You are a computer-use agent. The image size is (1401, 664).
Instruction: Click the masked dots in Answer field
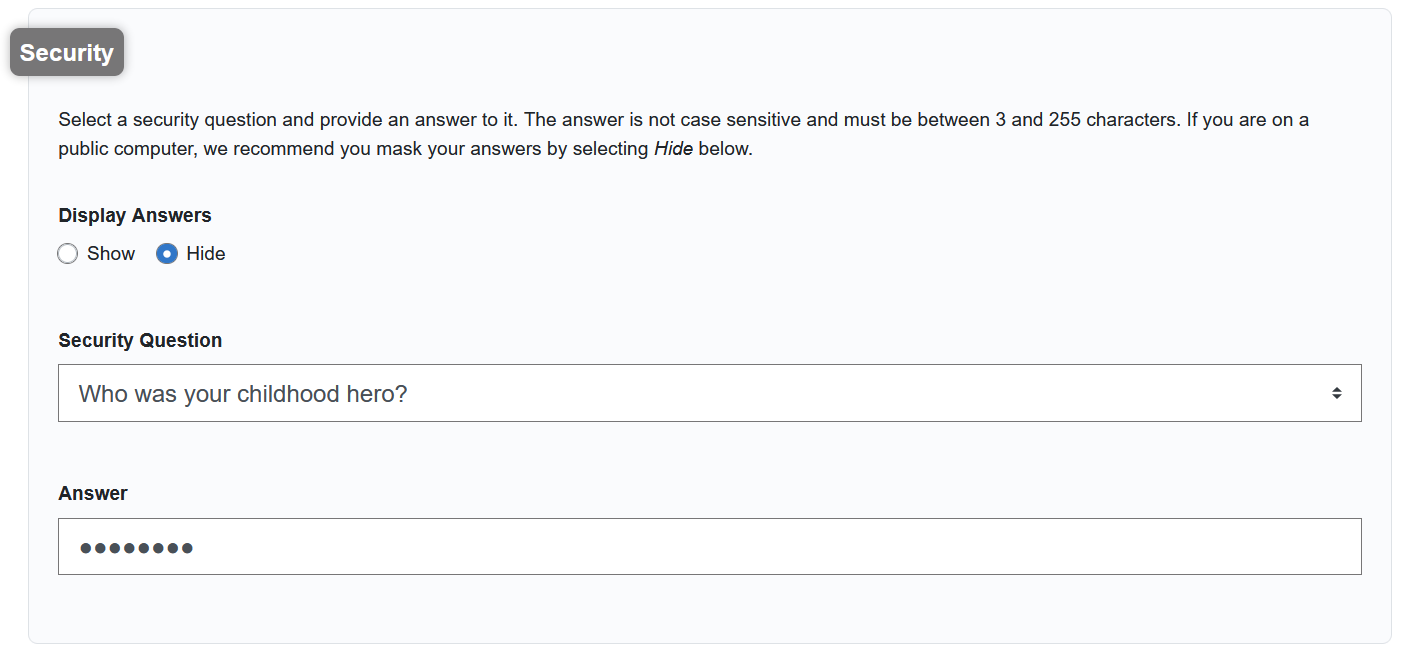136,548
